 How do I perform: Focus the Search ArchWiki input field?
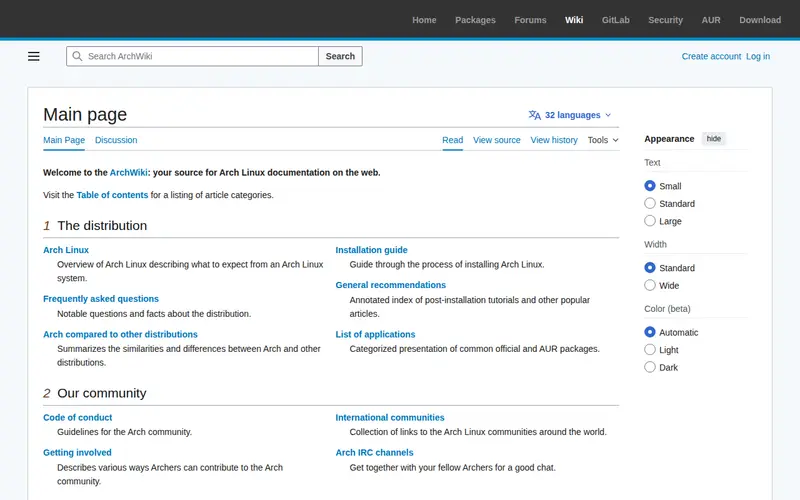[x=192, y=56]
